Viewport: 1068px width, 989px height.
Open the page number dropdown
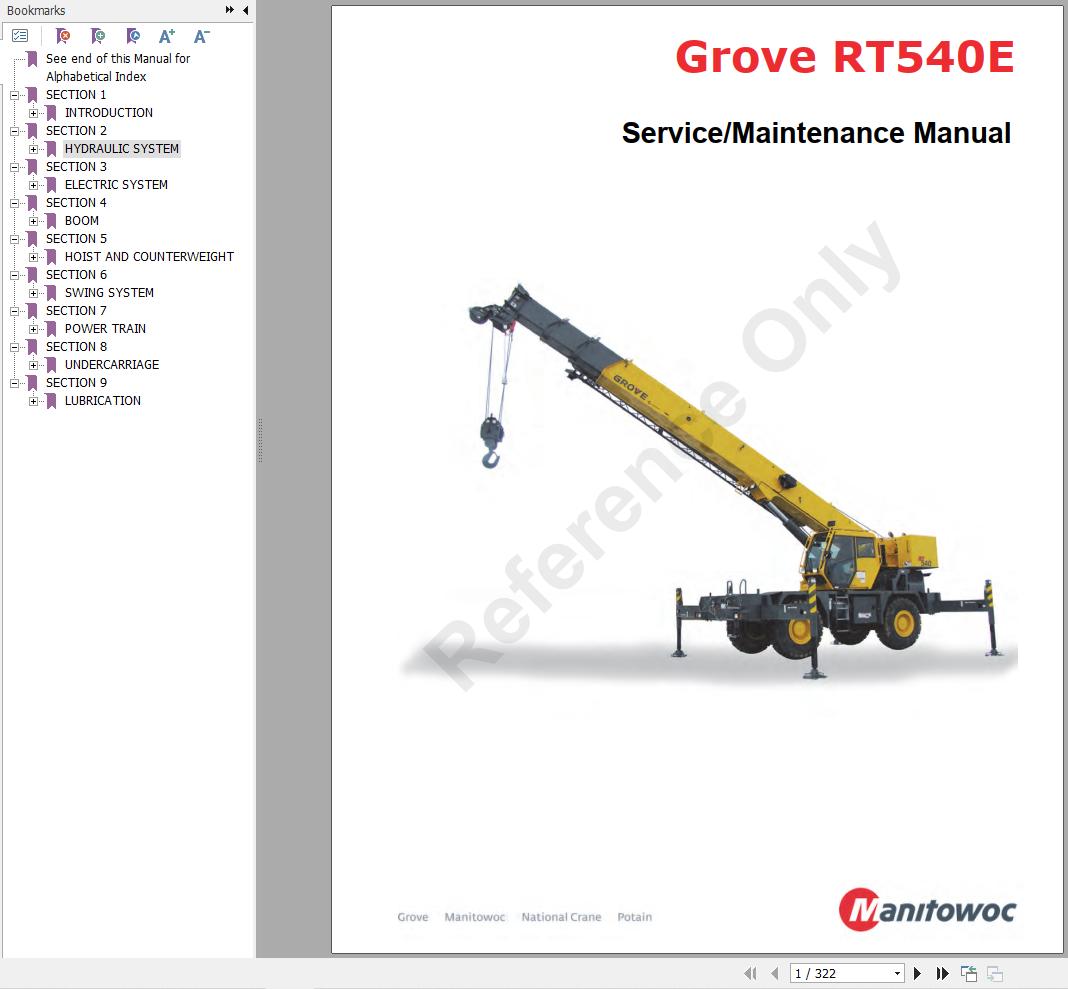[x=897, y=973]
